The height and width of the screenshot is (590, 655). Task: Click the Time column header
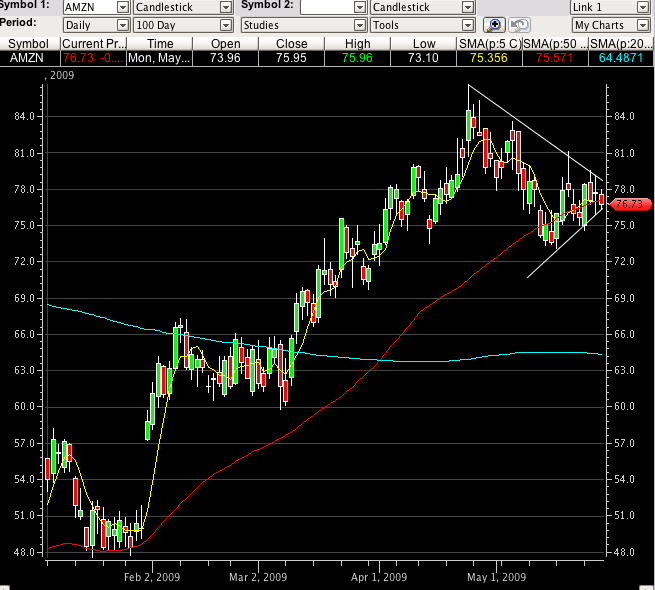(x=160, y=43)
